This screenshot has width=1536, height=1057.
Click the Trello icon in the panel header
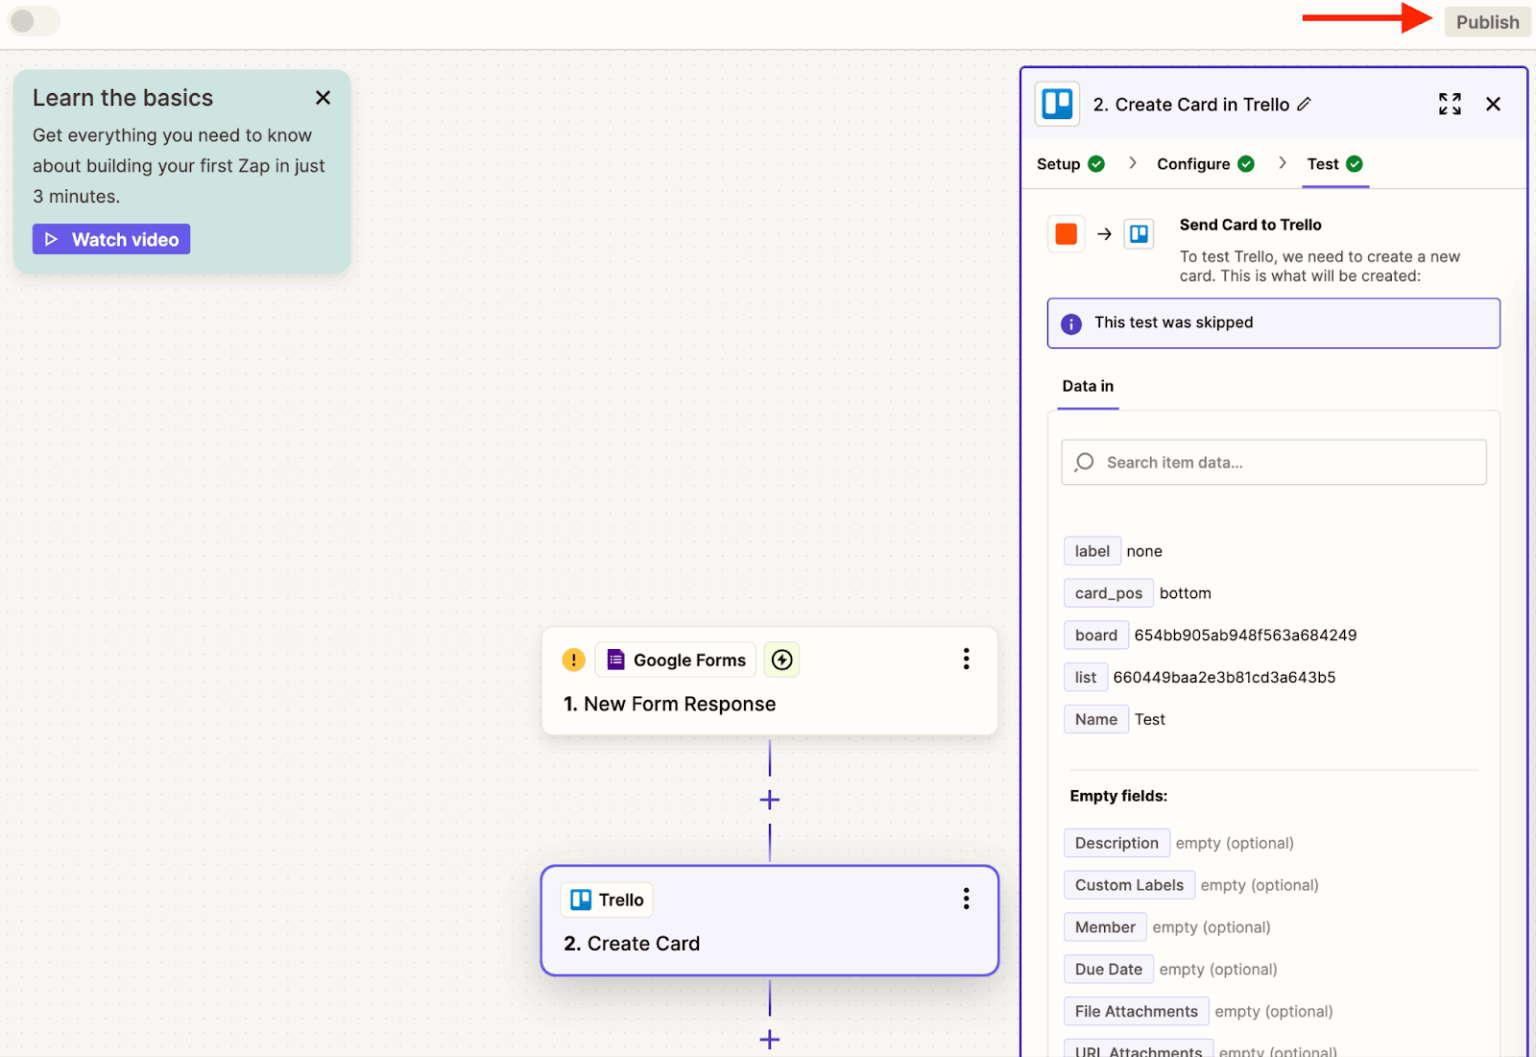coord(1057,103)
